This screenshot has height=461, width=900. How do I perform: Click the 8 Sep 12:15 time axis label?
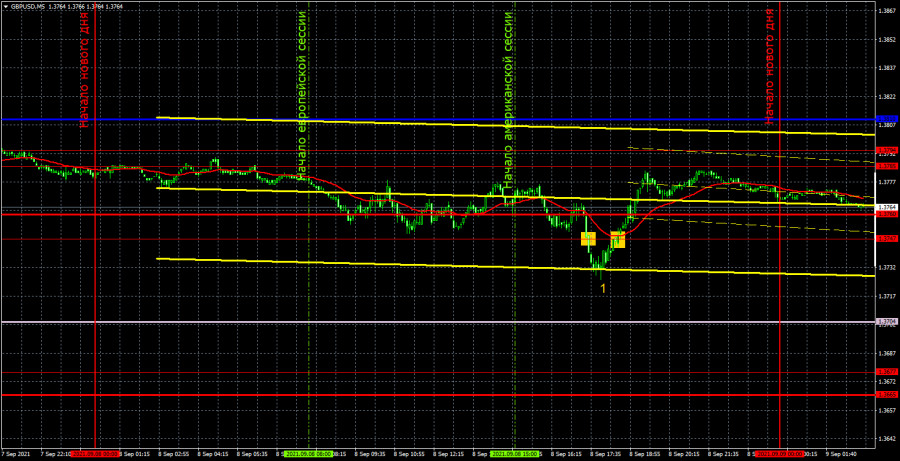point(450,454)
